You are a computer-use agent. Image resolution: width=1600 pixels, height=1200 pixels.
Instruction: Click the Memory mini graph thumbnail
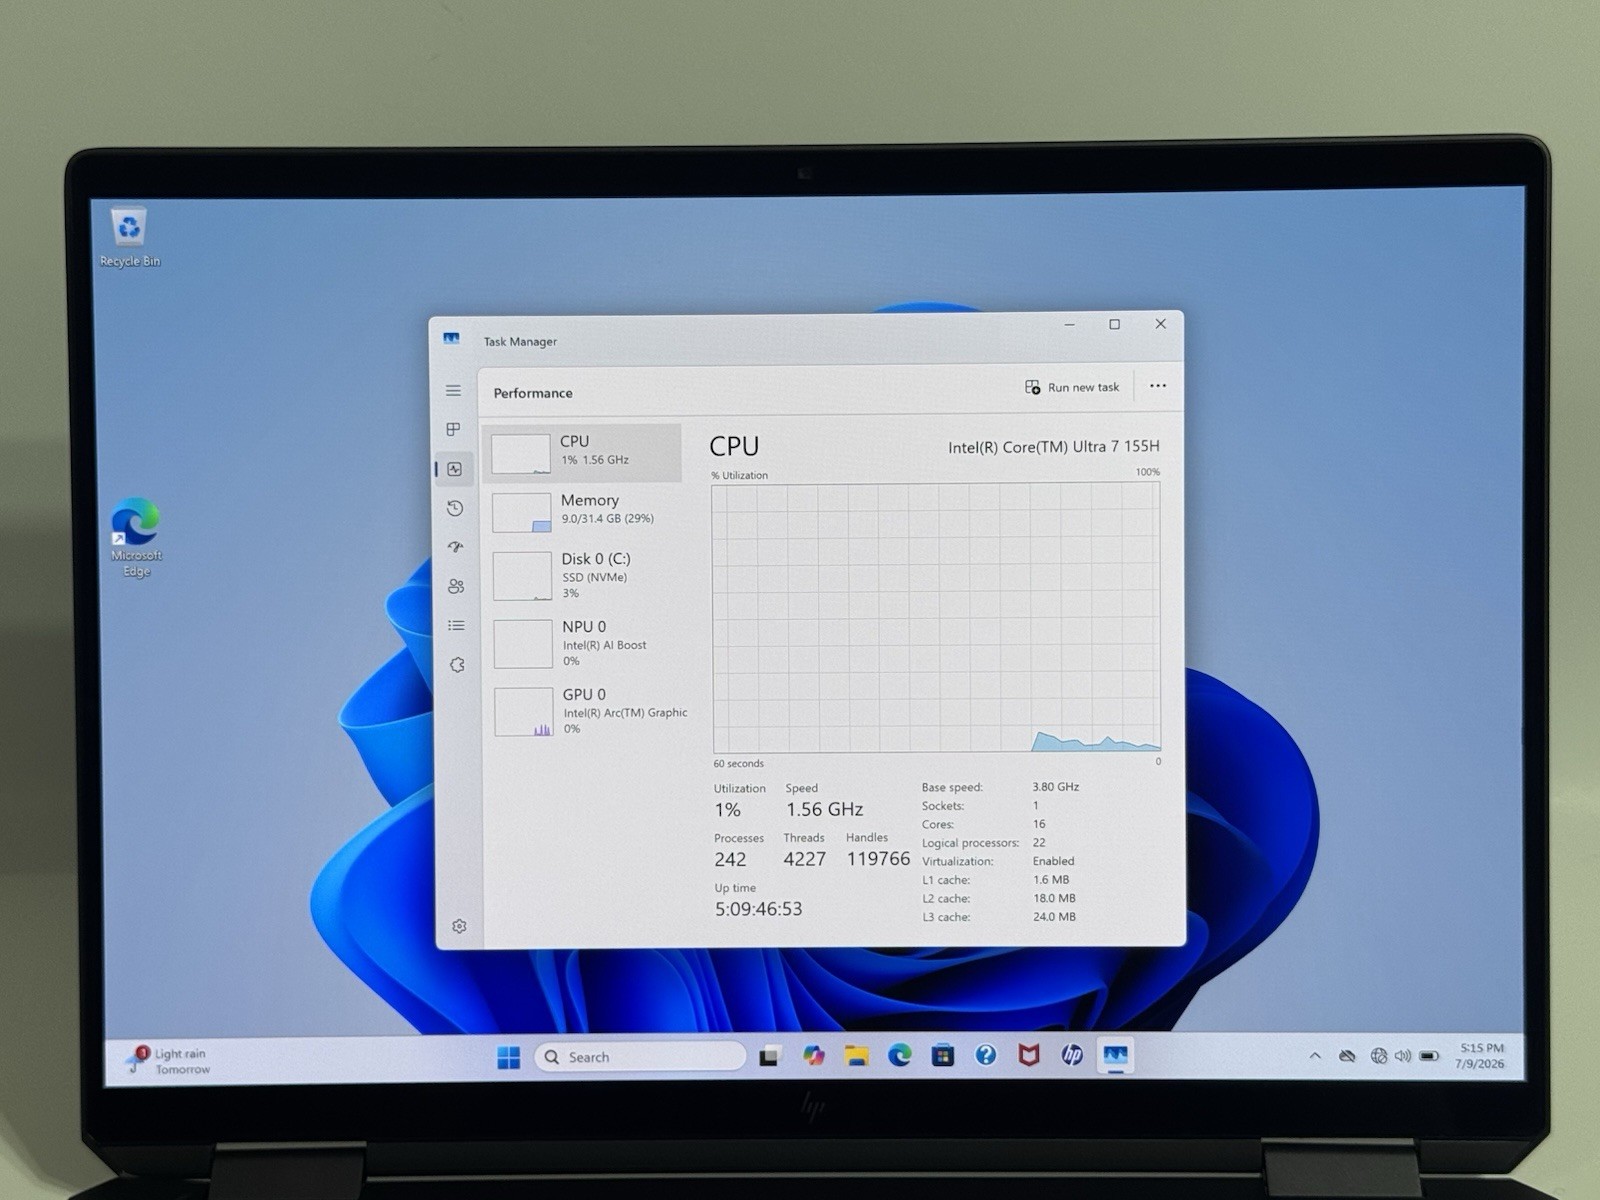coord(521,512)
